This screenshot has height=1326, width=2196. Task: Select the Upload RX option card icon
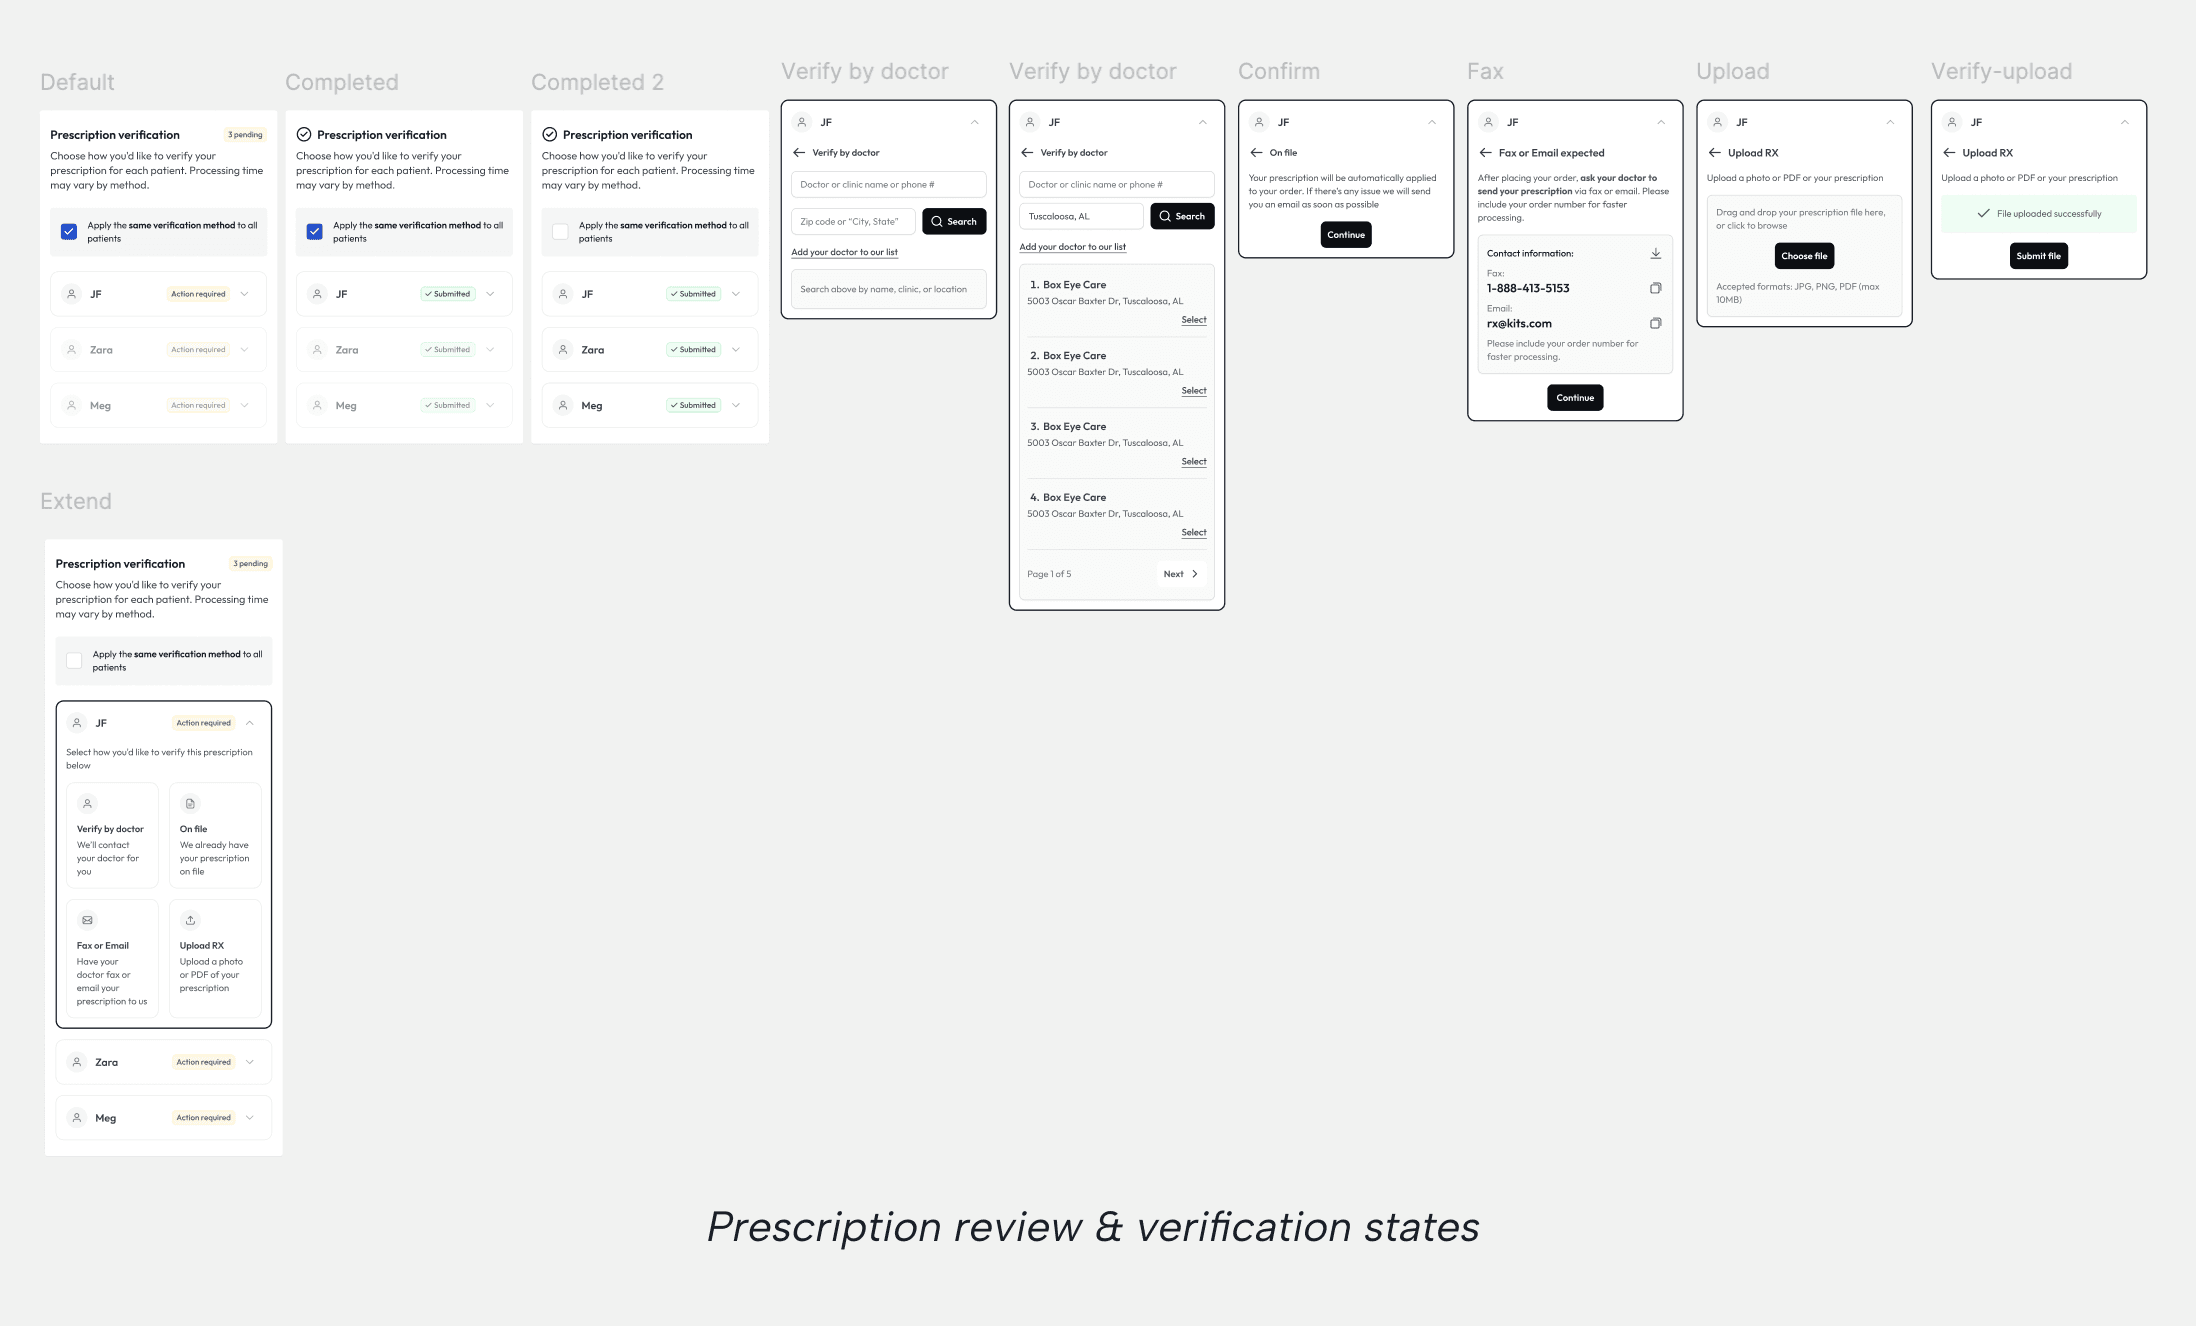point(190,920)
